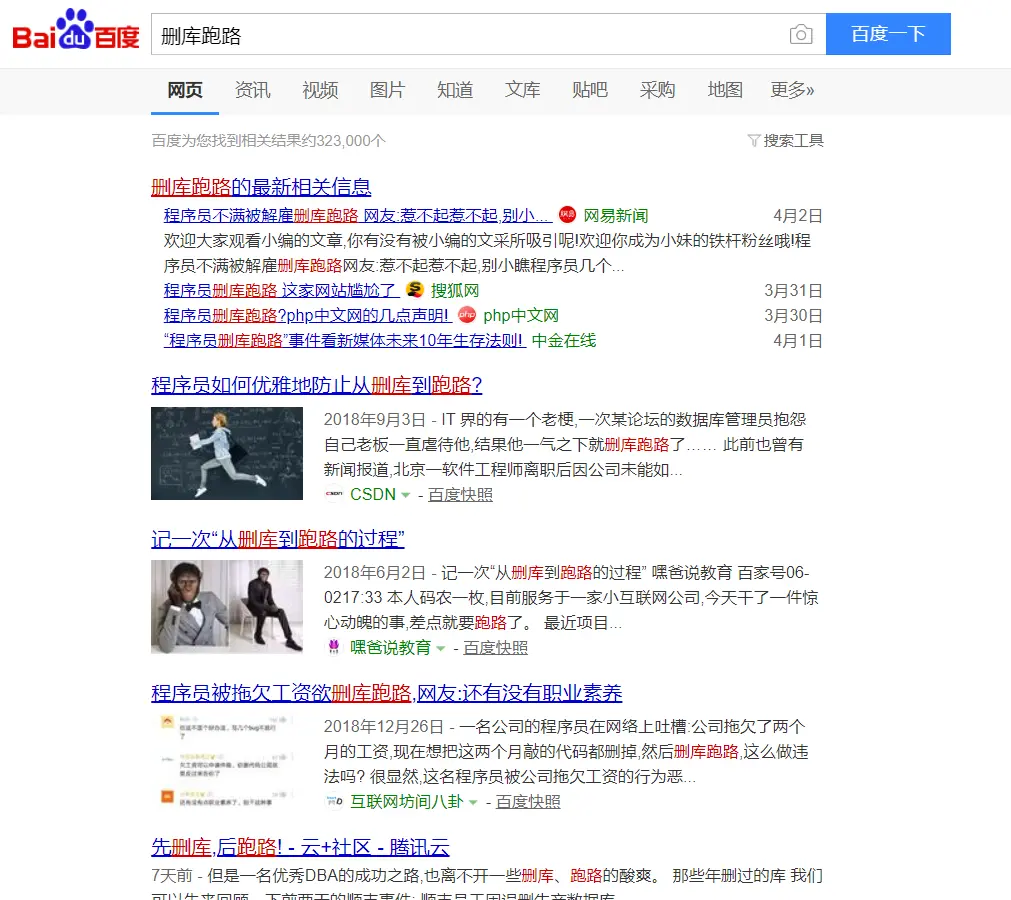Click the 3月30日 date

[794, 315]
